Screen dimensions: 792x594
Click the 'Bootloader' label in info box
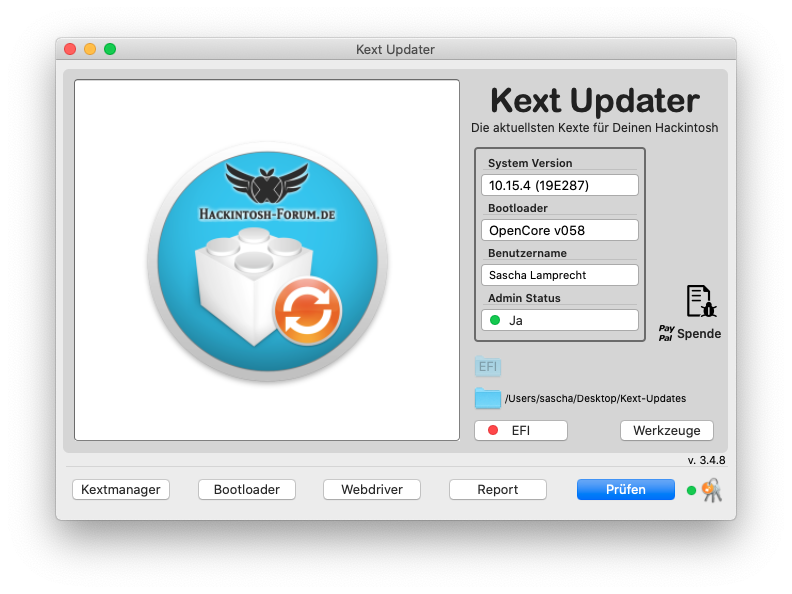(x=518, y=208)
